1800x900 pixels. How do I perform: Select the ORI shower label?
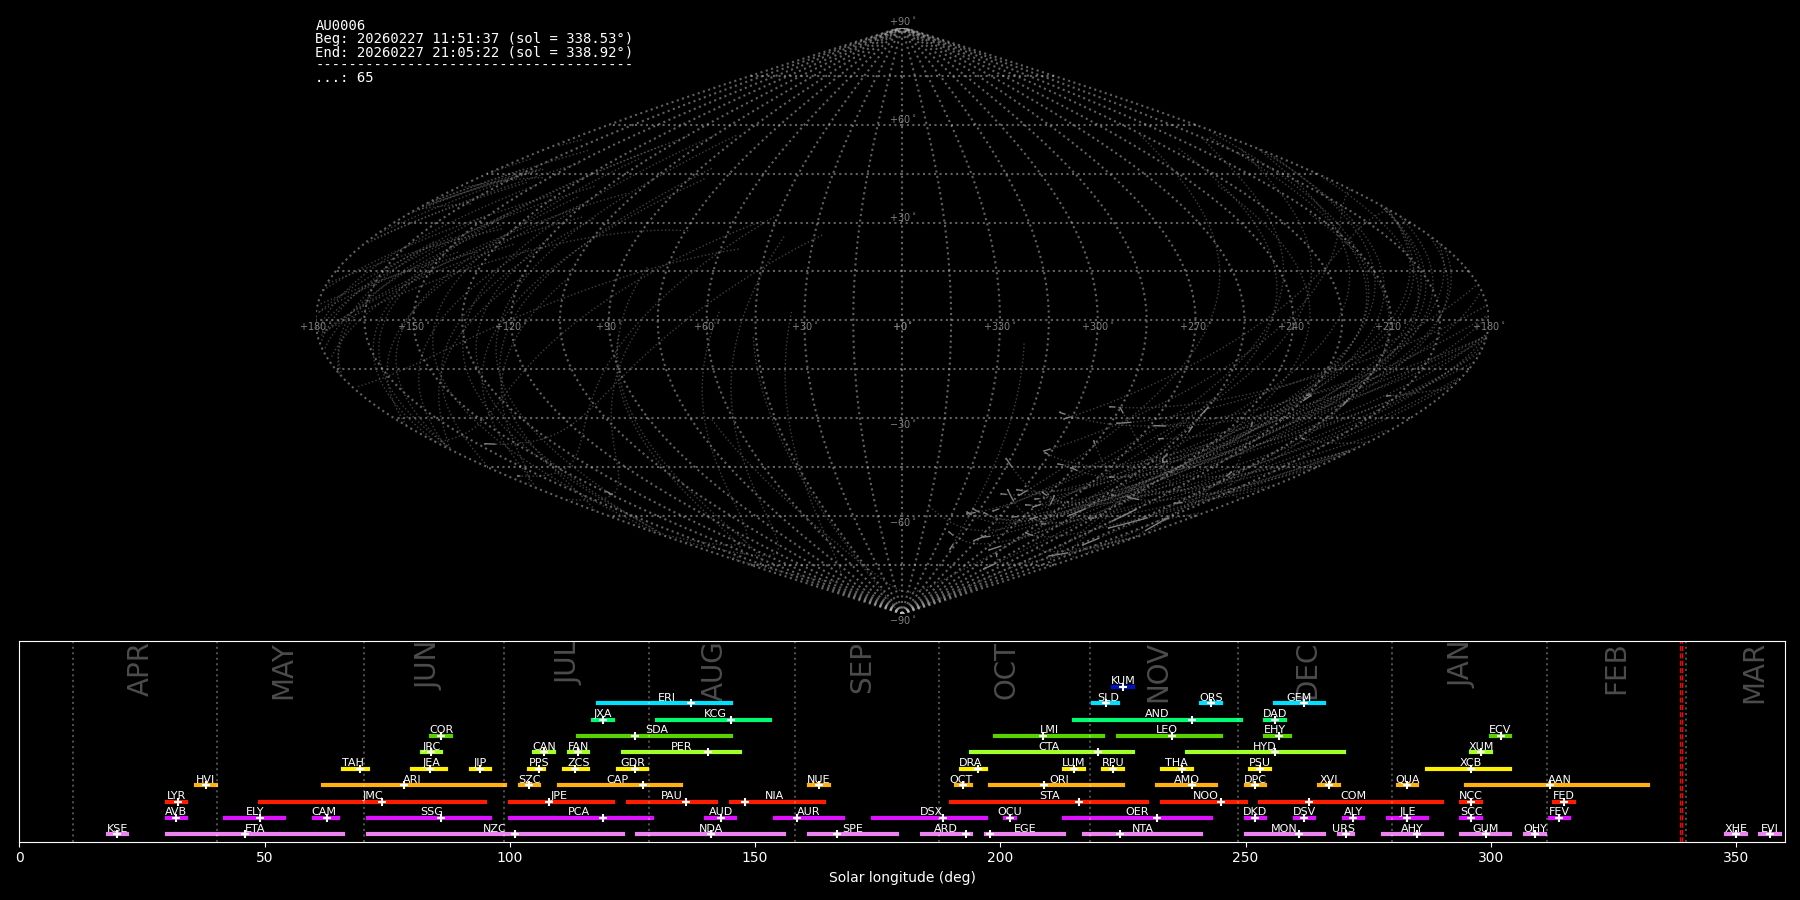(x=1059, y=780)
